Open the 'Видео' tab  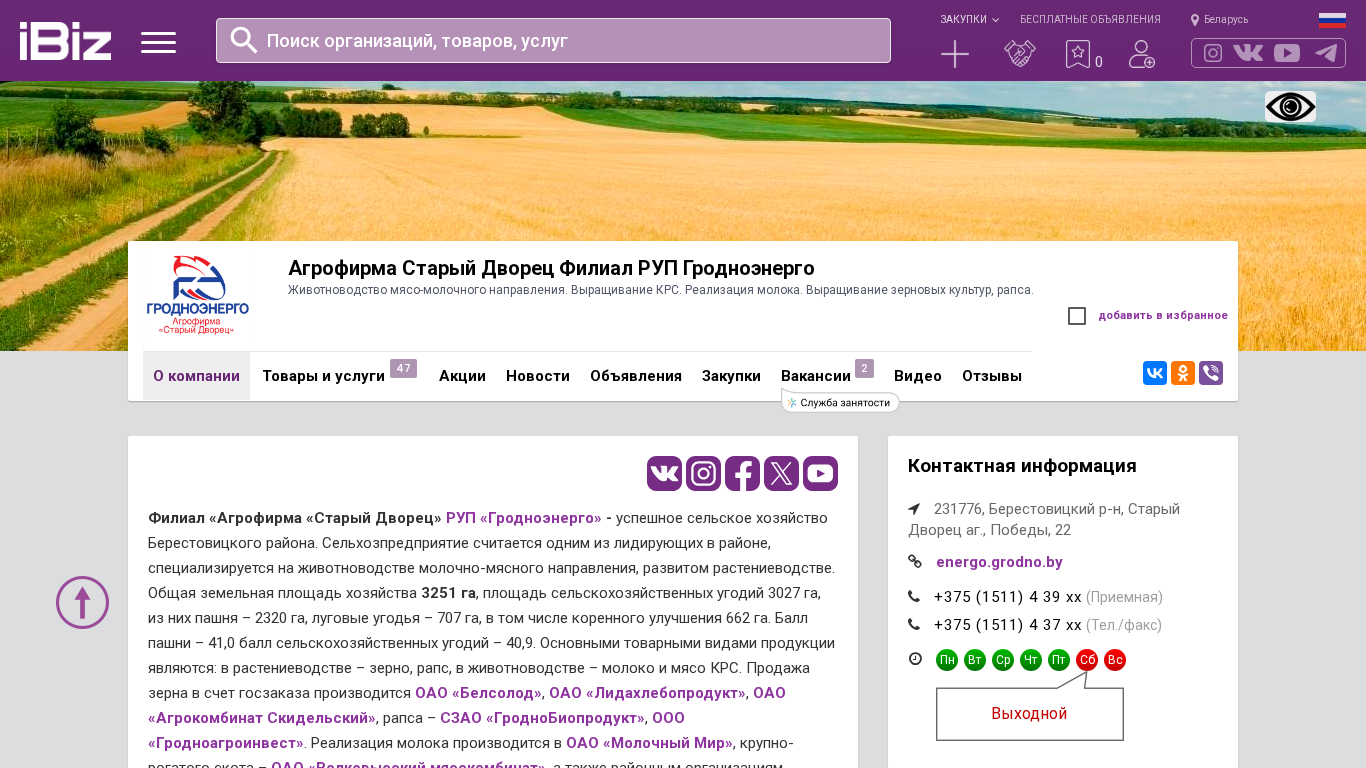coord(918,376)
